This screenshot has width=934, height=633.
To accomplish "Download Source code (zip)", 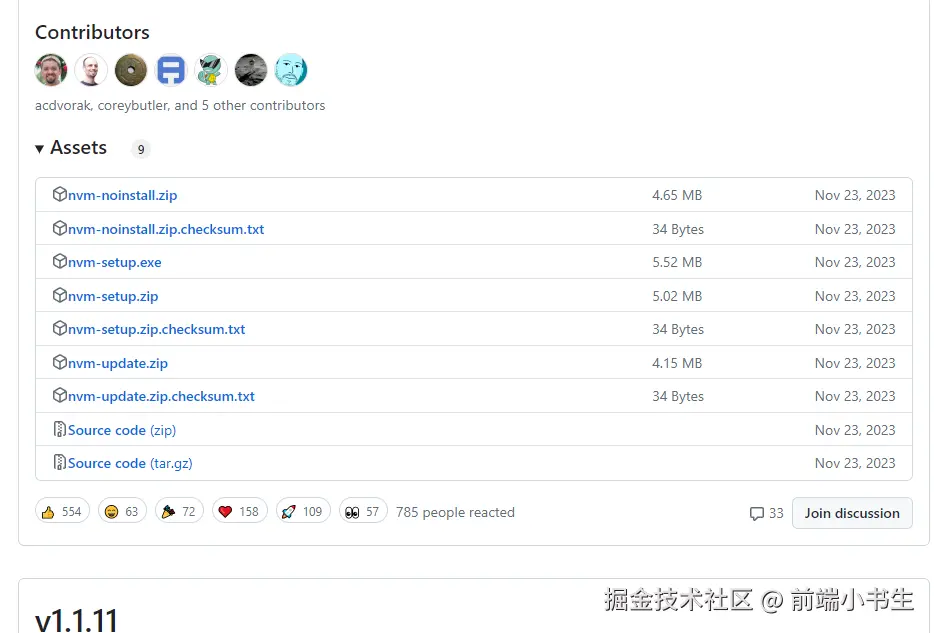I will pyautogui.click(x=122, y=430).
